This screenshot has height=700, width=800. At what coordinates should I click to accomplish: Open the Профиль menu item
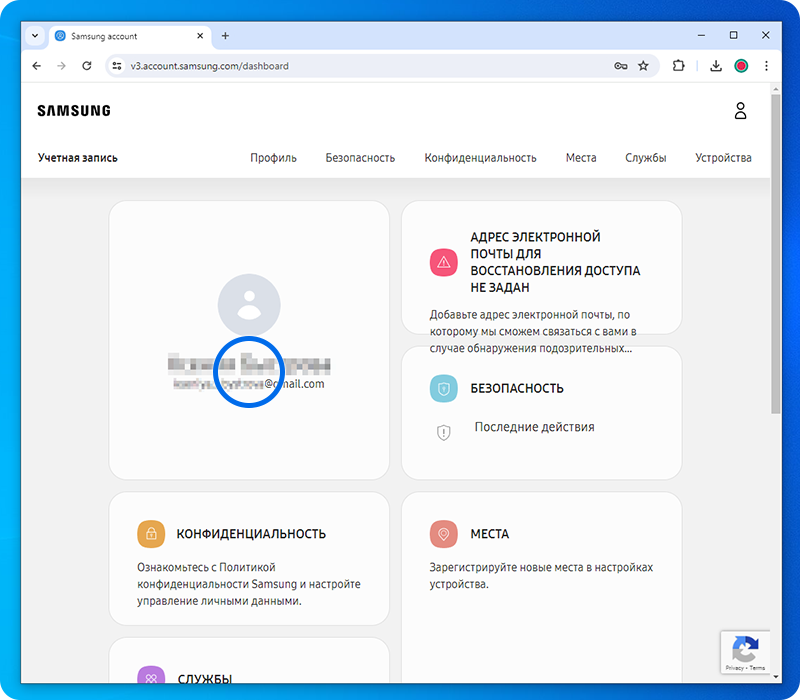point(273,158)
